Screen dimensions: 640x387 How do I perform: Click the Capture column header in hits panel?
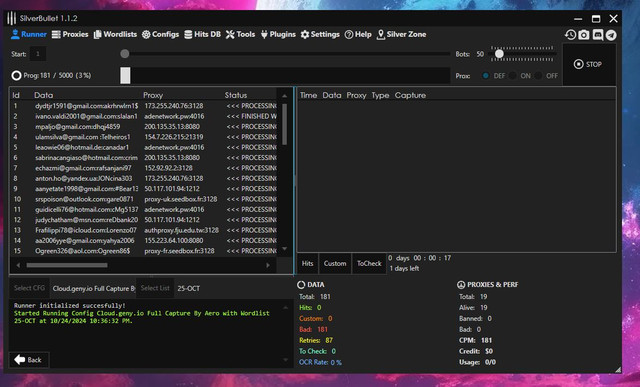tap(410, 95)
